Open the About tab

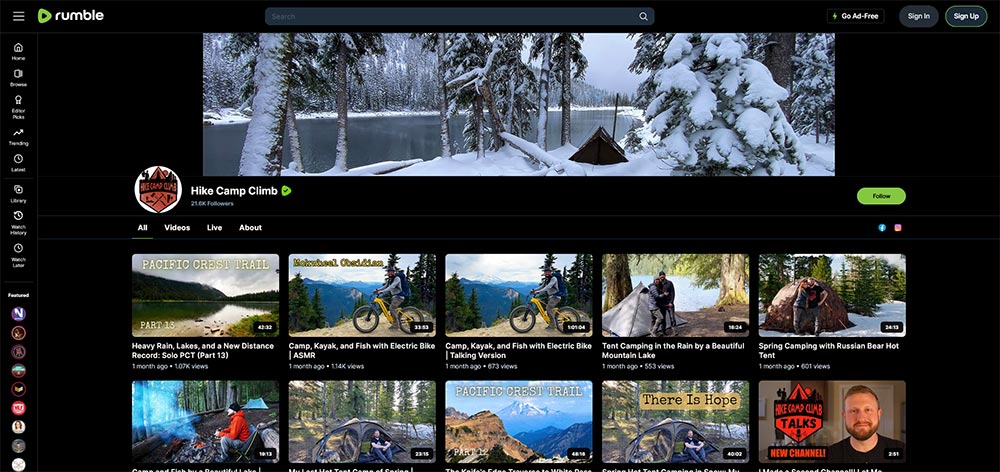(250, 228)
